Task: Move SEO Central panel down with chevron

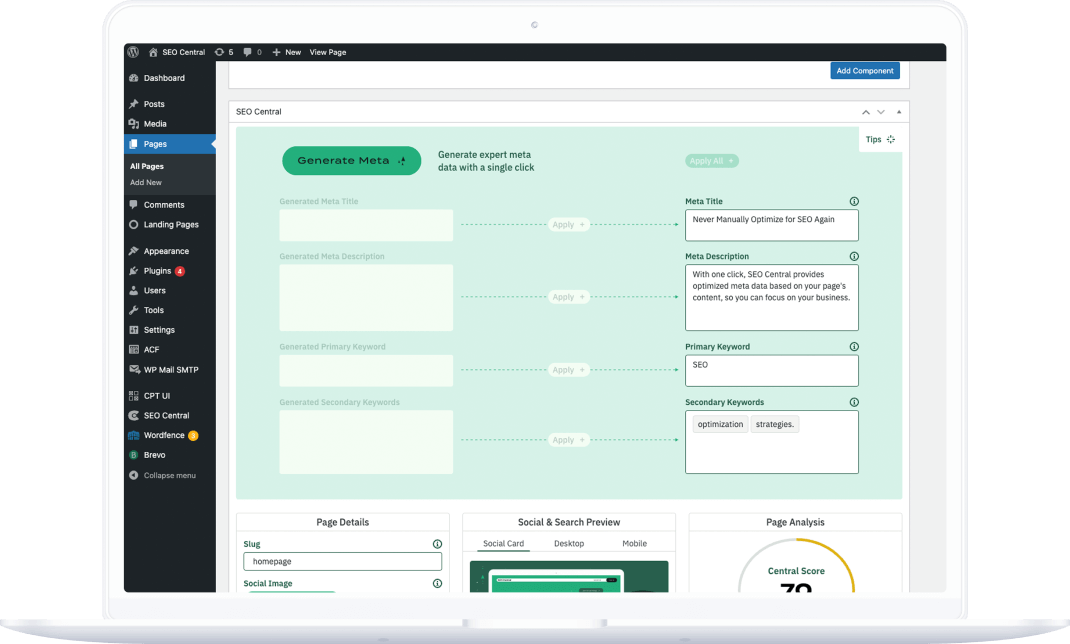Action: pos(881,112)
